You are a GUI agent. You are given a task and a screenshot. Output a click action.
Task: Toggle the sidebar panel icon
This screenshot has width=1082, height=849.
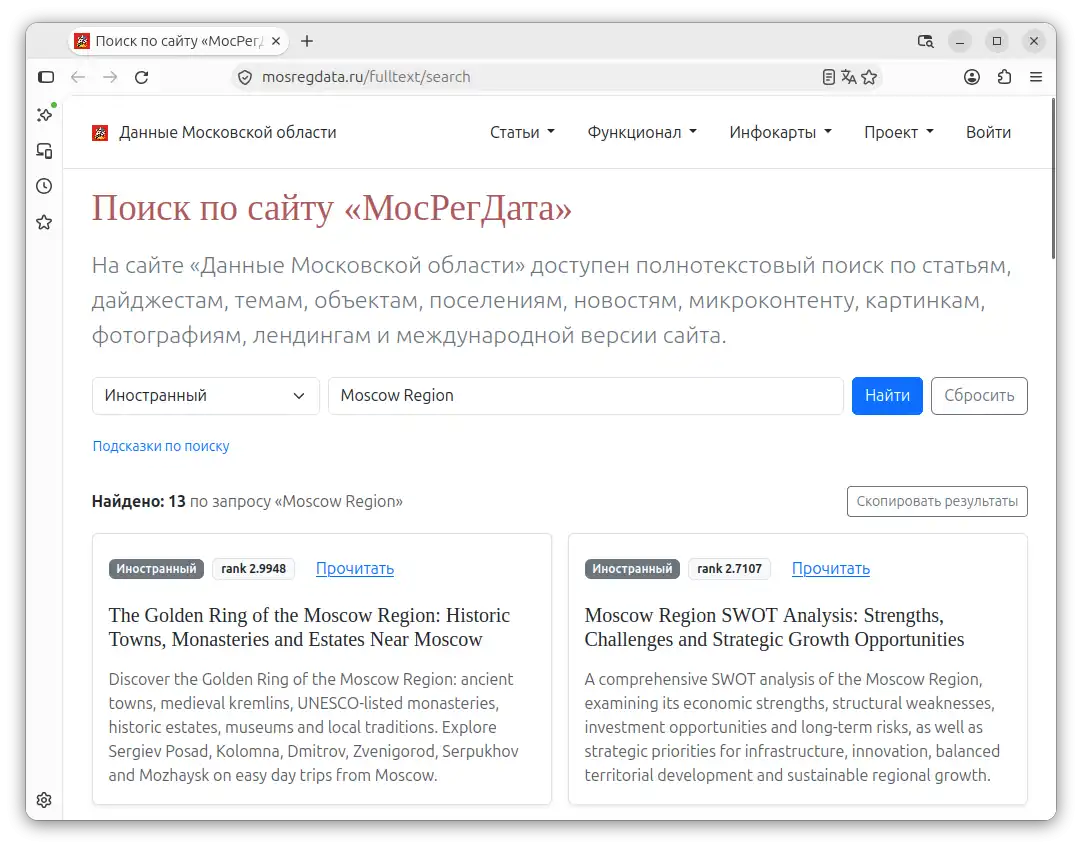pyautogui.click(x=46, y=77)
